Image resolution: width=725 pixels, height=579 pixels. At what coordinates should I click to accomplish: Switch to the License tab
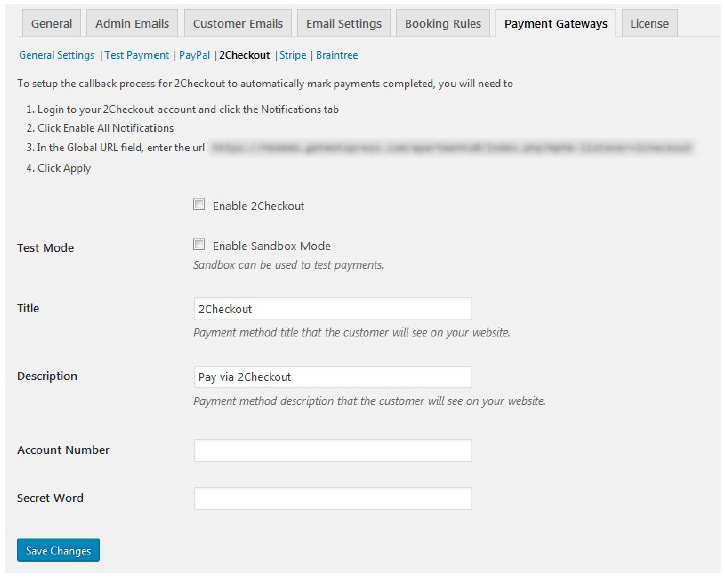click(x=649, y=24)
